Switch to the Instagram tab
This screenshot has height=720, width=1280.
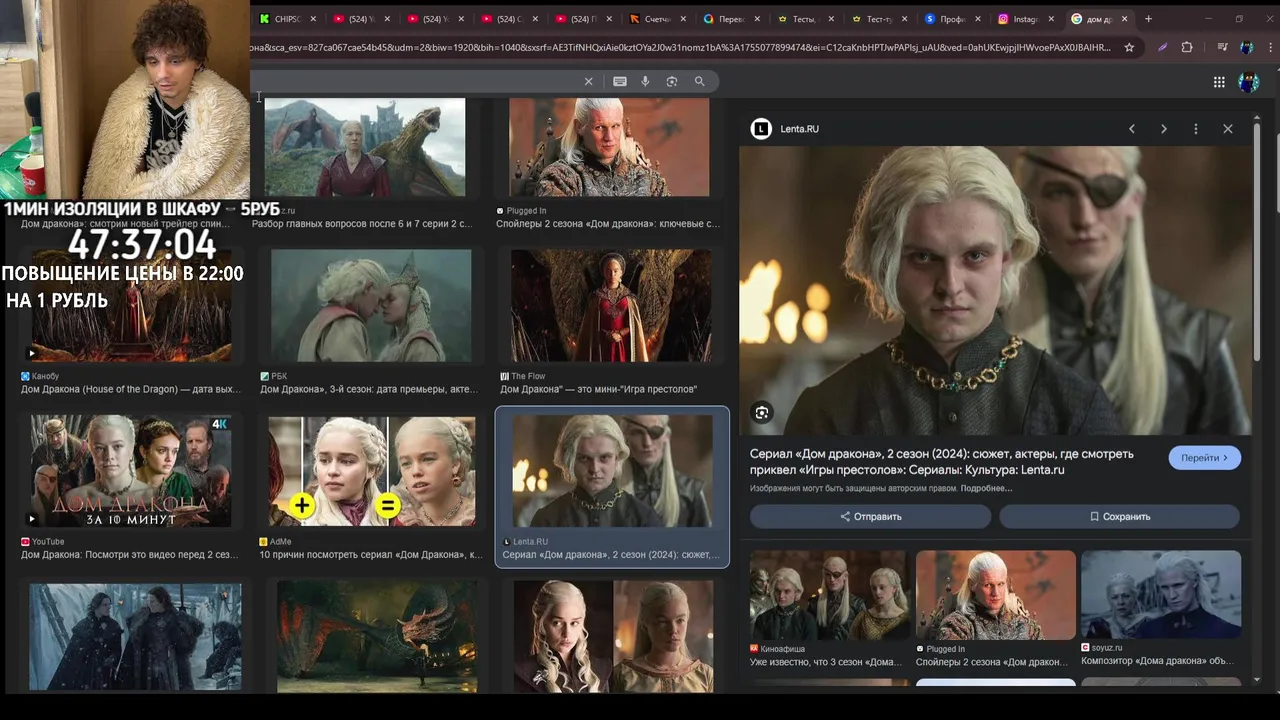[x=1025, y=19]
